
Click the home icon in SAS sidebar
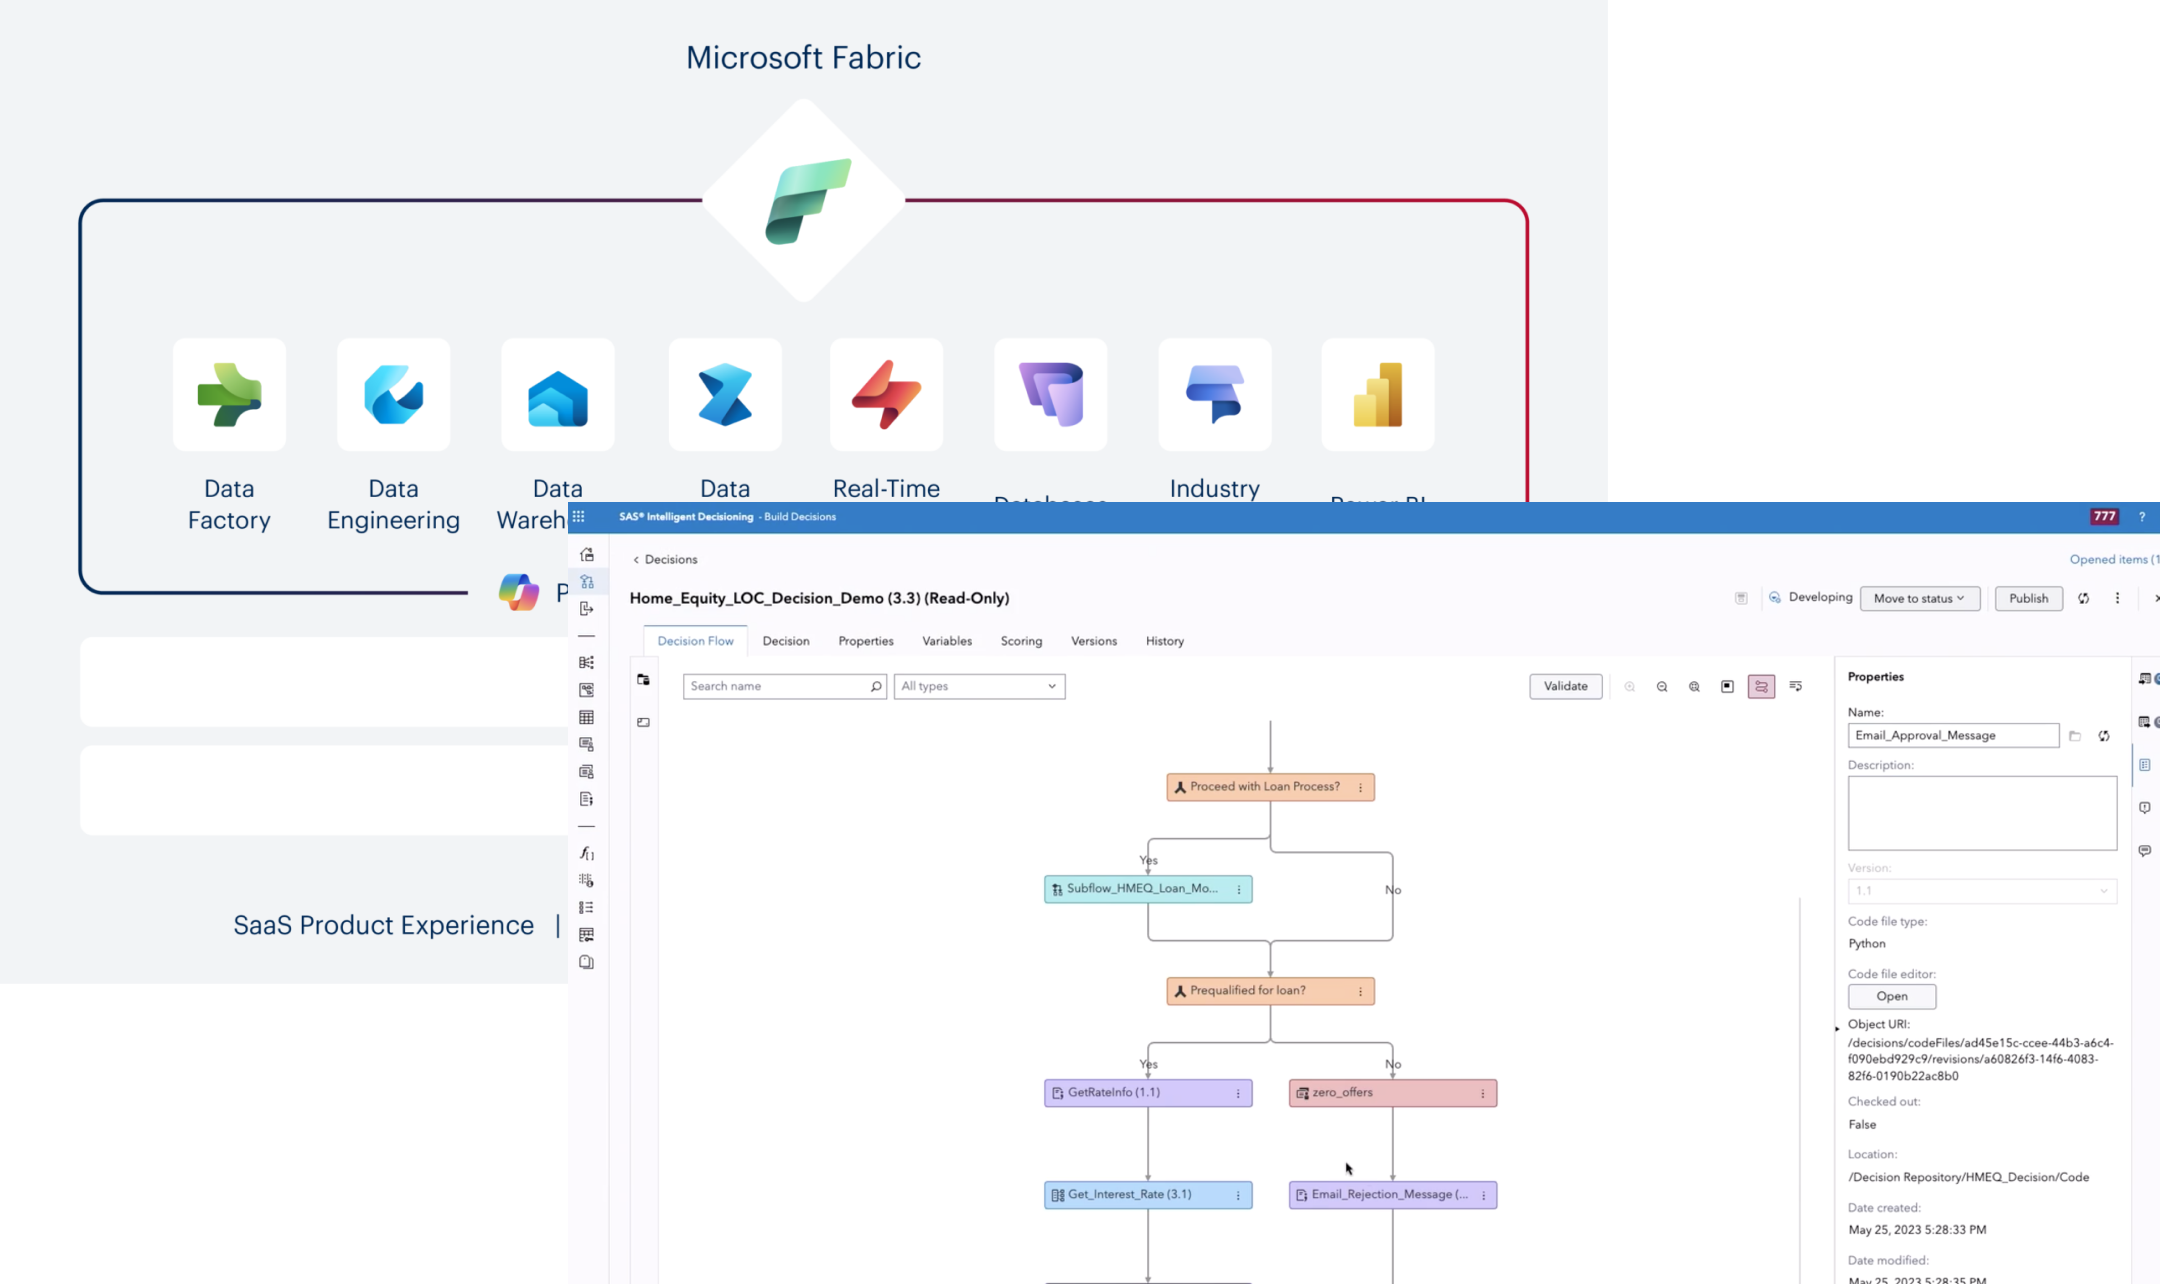[587, 555]
